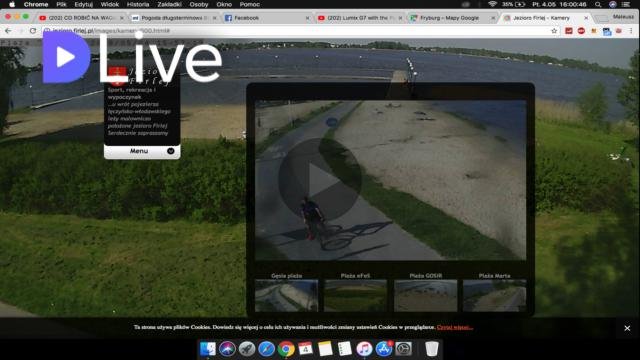The height and width of the screenshot is (360, 640).
Task: Reload the page with the refresh icon
Action: (x=33, y=31)
